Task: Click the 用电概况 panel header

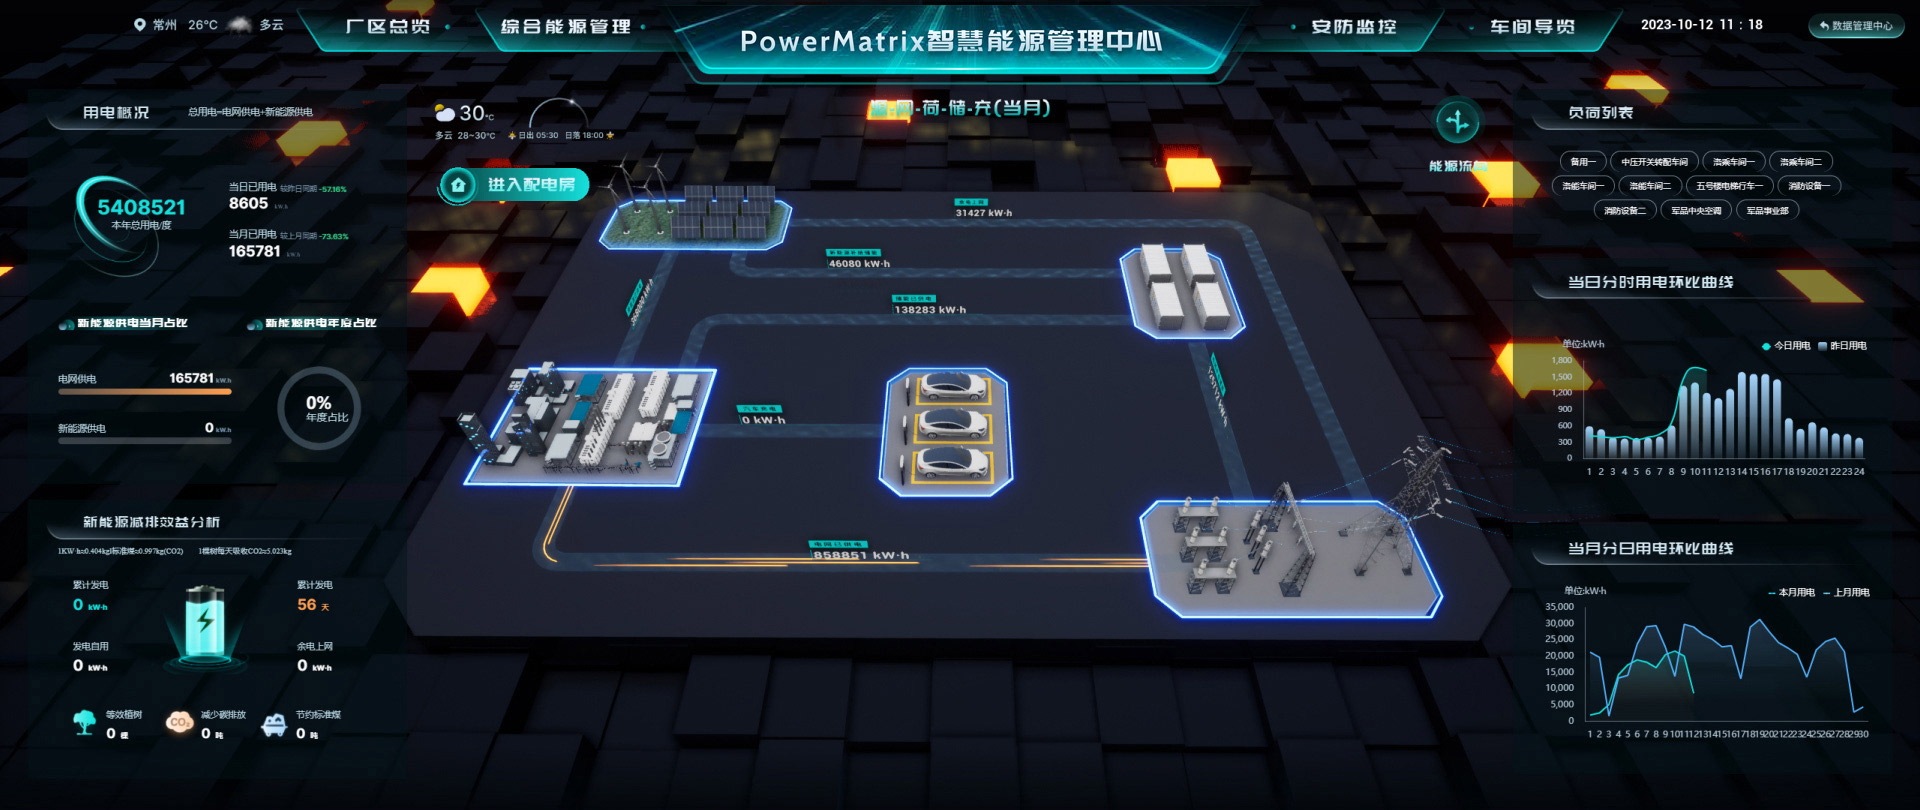Action: pyautogui.click(x=116, y=113)
